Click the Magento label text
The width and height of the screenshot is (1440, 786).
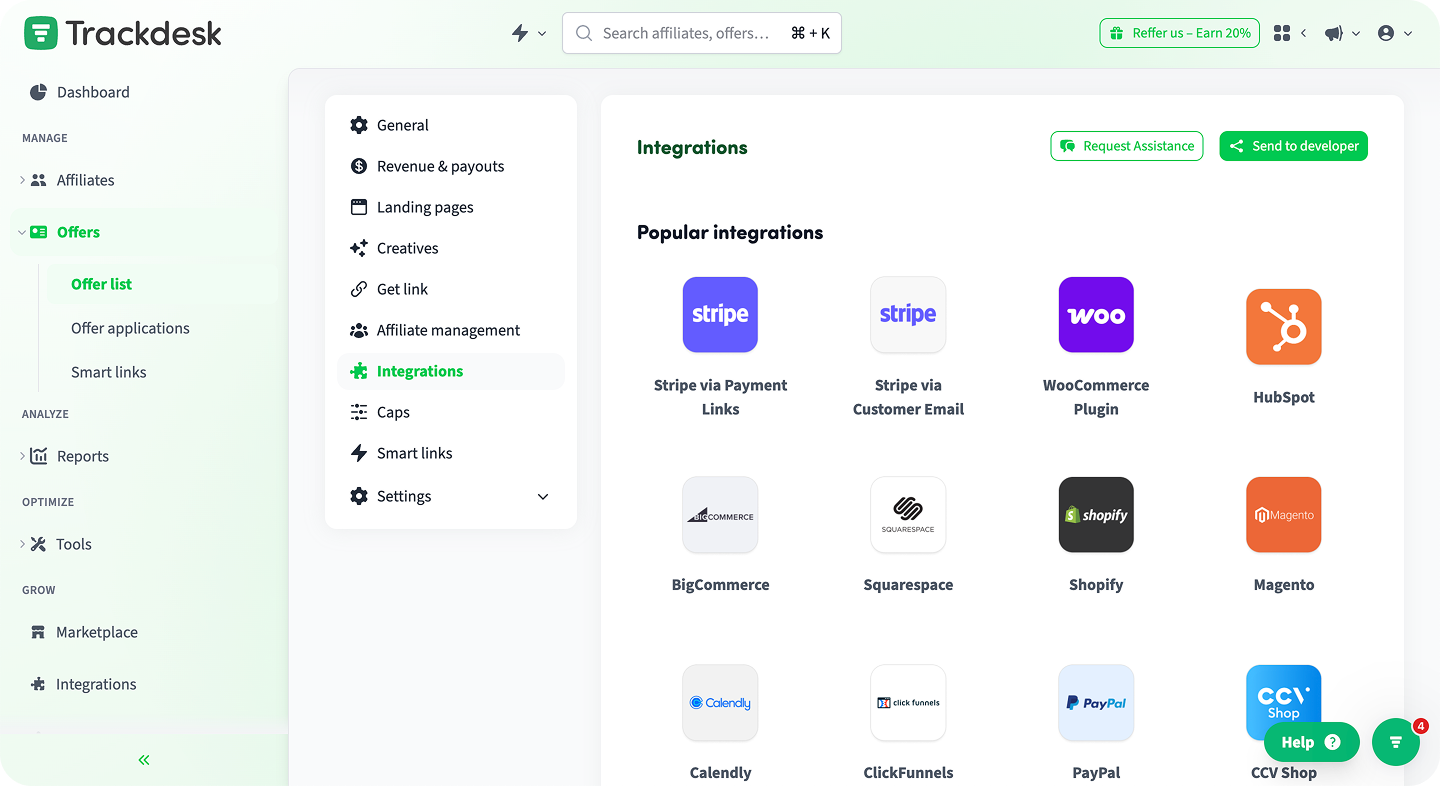(x=1284, y=585)
